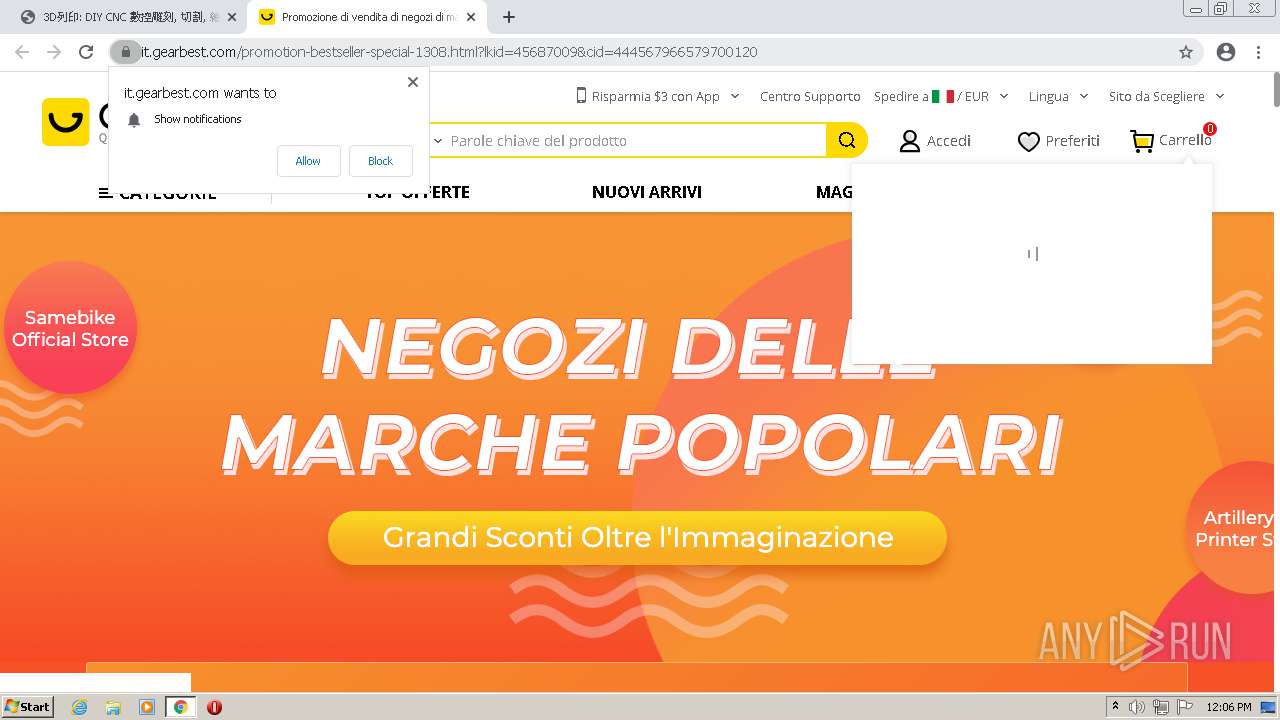This screenshot has height=720, width=1280.
Task: Select the Promozione di vendita tab
Action: [366, 17]
